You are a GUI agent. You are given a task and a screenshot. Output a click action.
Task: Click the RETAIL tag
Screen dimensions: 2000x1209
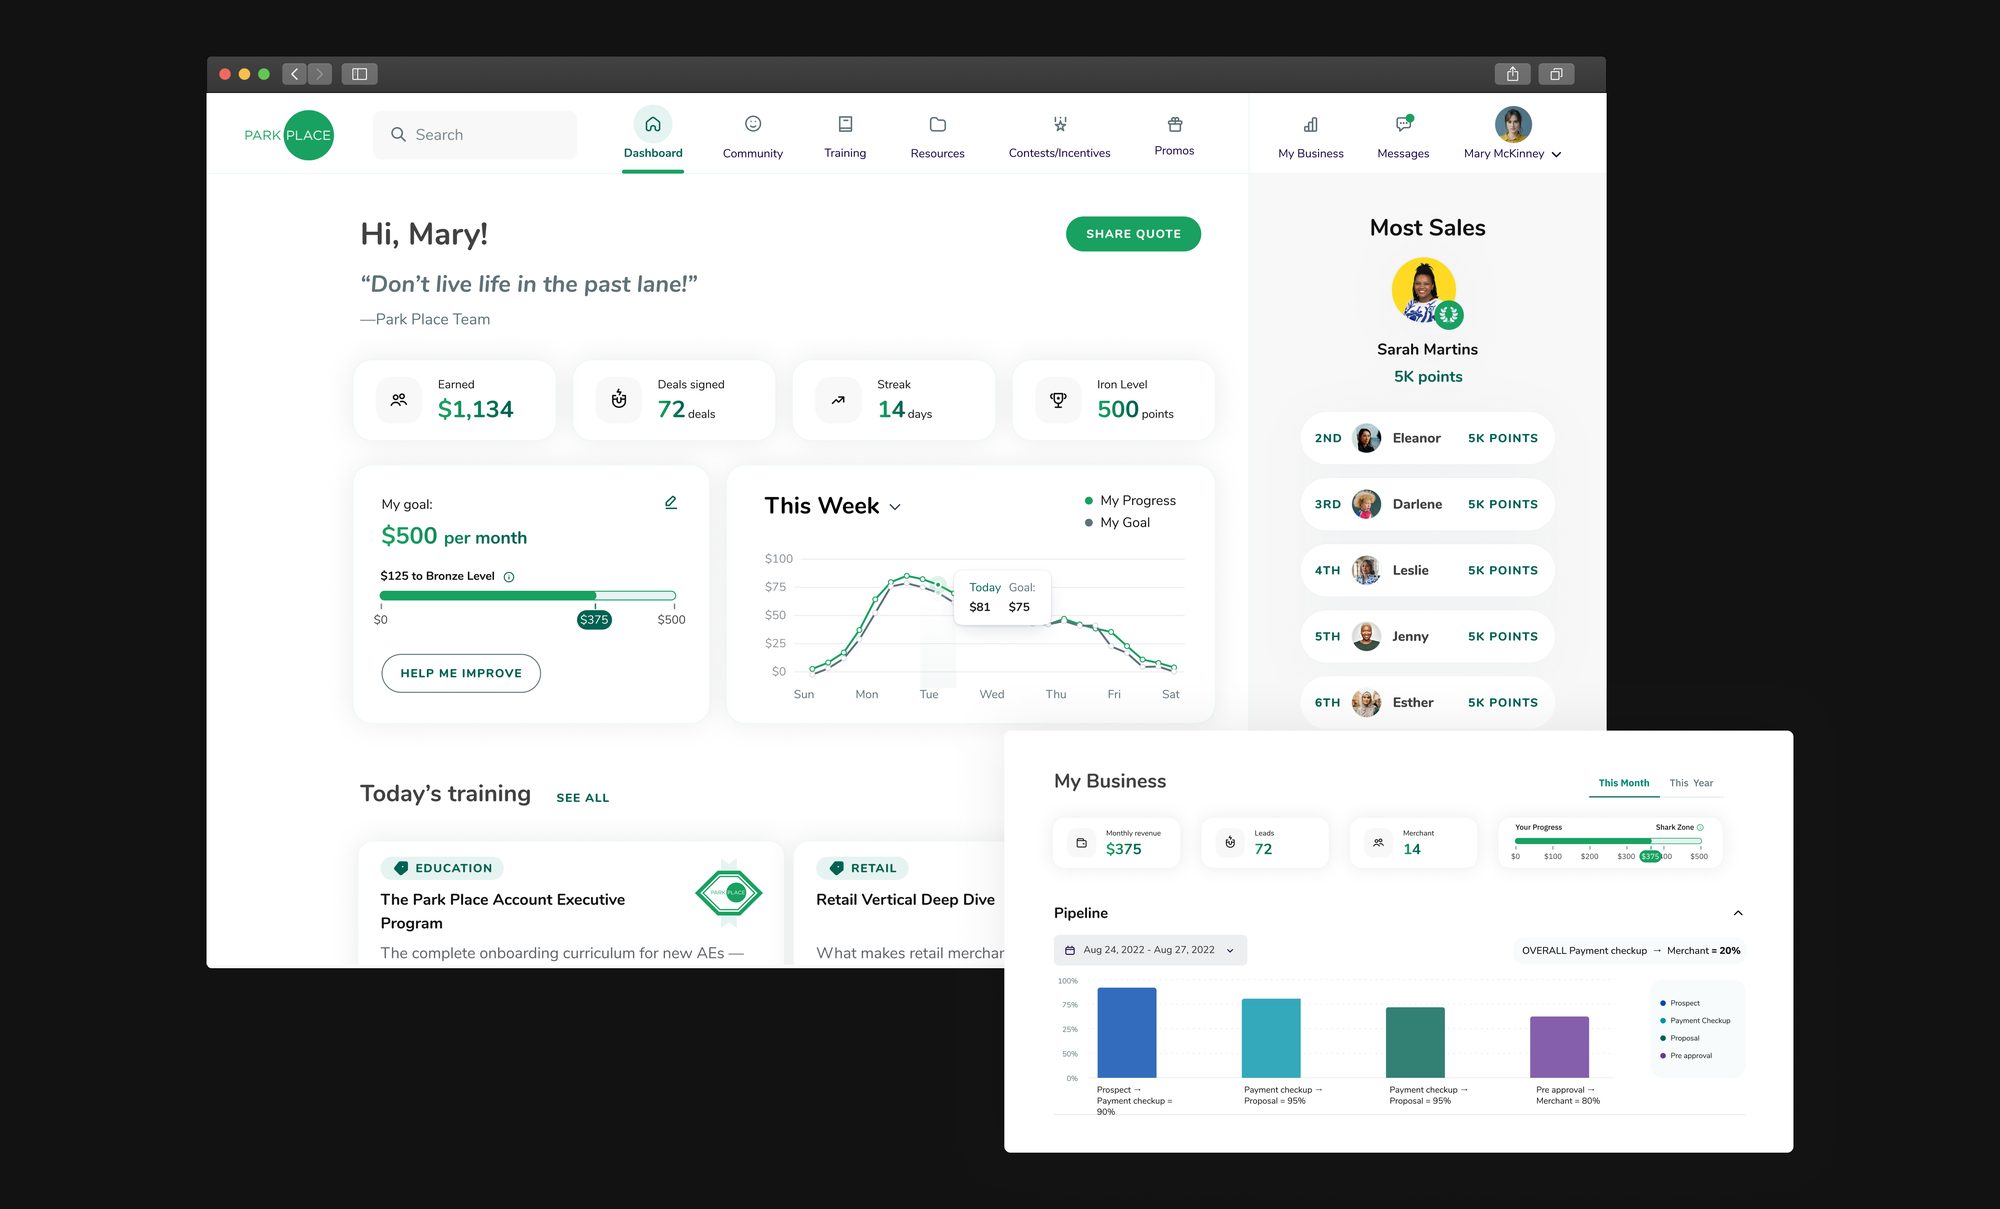[862, 868]
